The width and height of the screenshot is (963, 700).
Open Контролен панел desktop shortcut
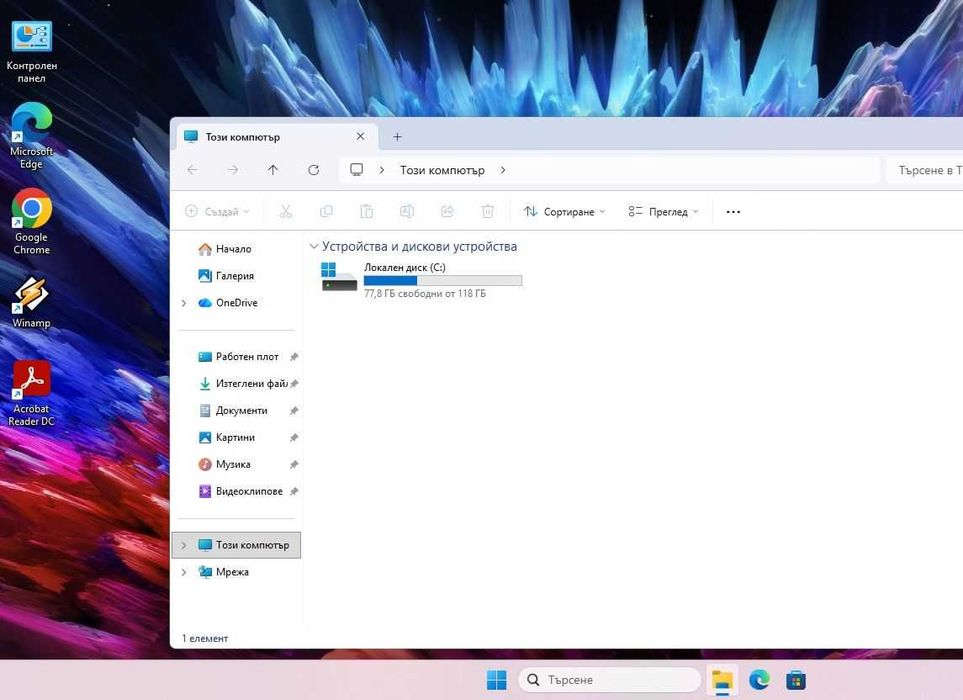click(31, 52)
